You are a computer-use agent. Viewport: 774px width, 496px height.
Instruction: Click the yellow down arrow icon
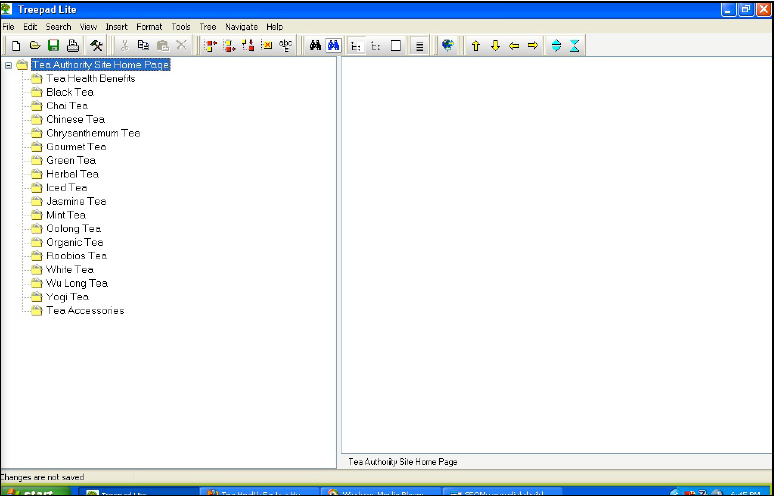click(495, 46)
